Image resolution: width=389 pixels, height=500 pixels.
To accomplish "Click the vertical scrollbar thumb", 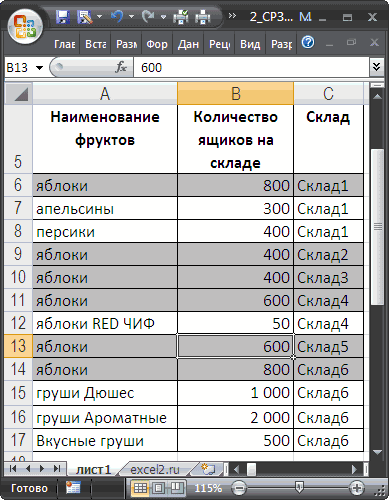I will coord(377,227).
